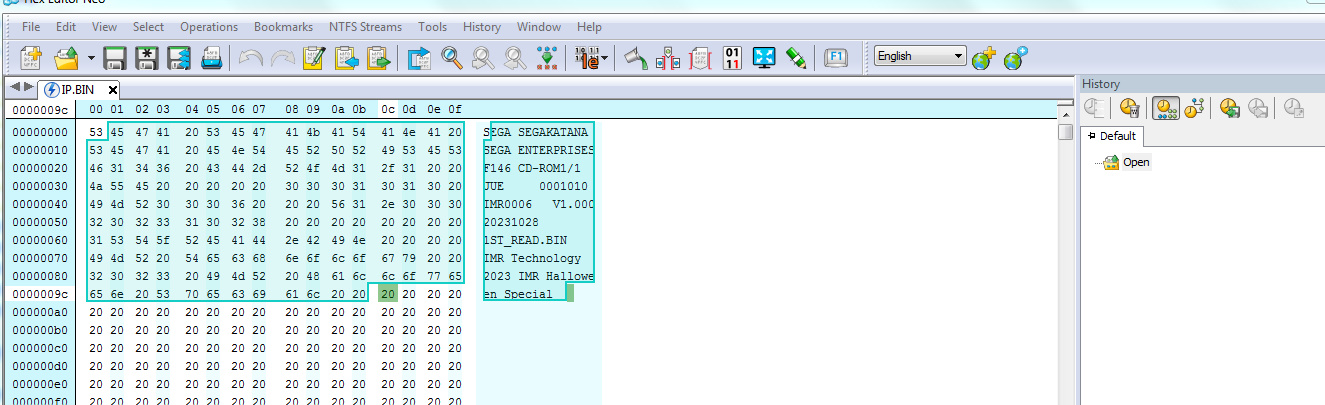Click the compare files icon

pos(668,58)
